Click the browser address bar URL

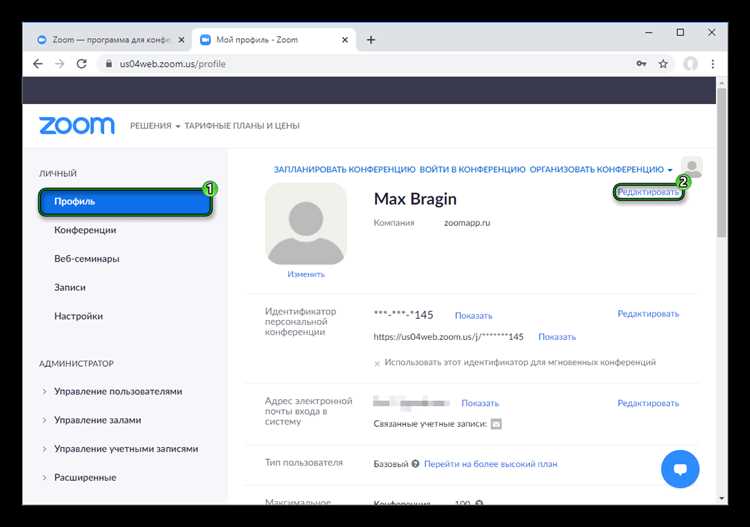pos(173,64)
